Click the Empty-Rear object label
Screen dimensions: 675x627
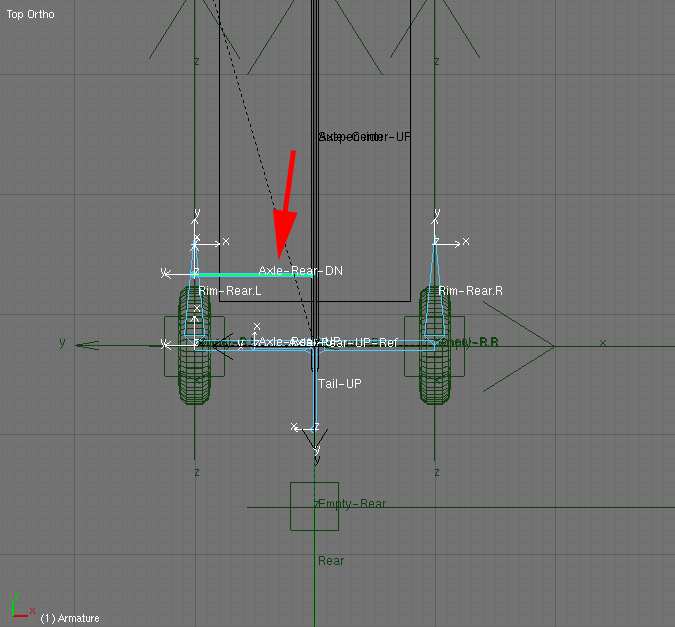[x=353, y=503]
